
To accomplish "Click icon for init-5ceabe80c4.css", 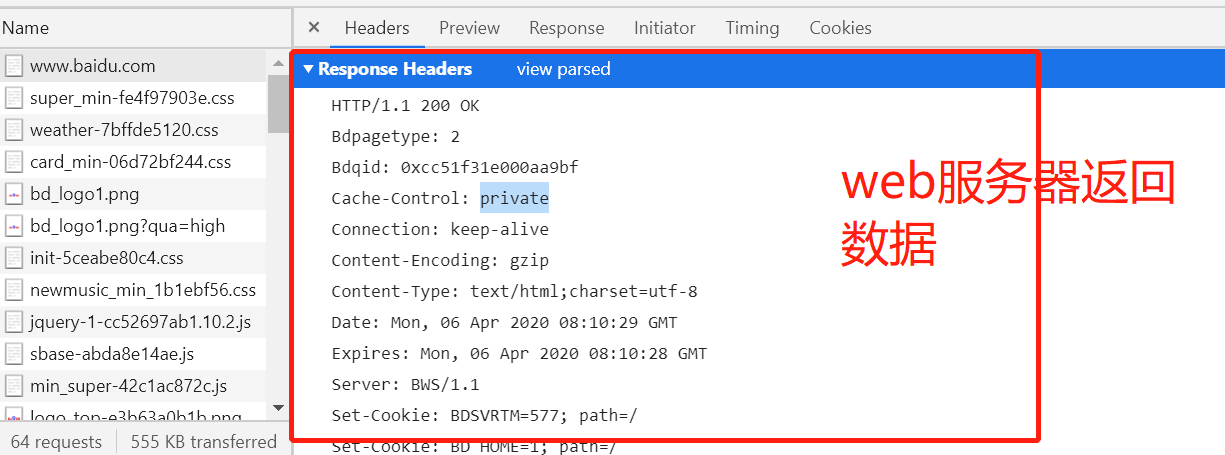I will coord(14,258).
